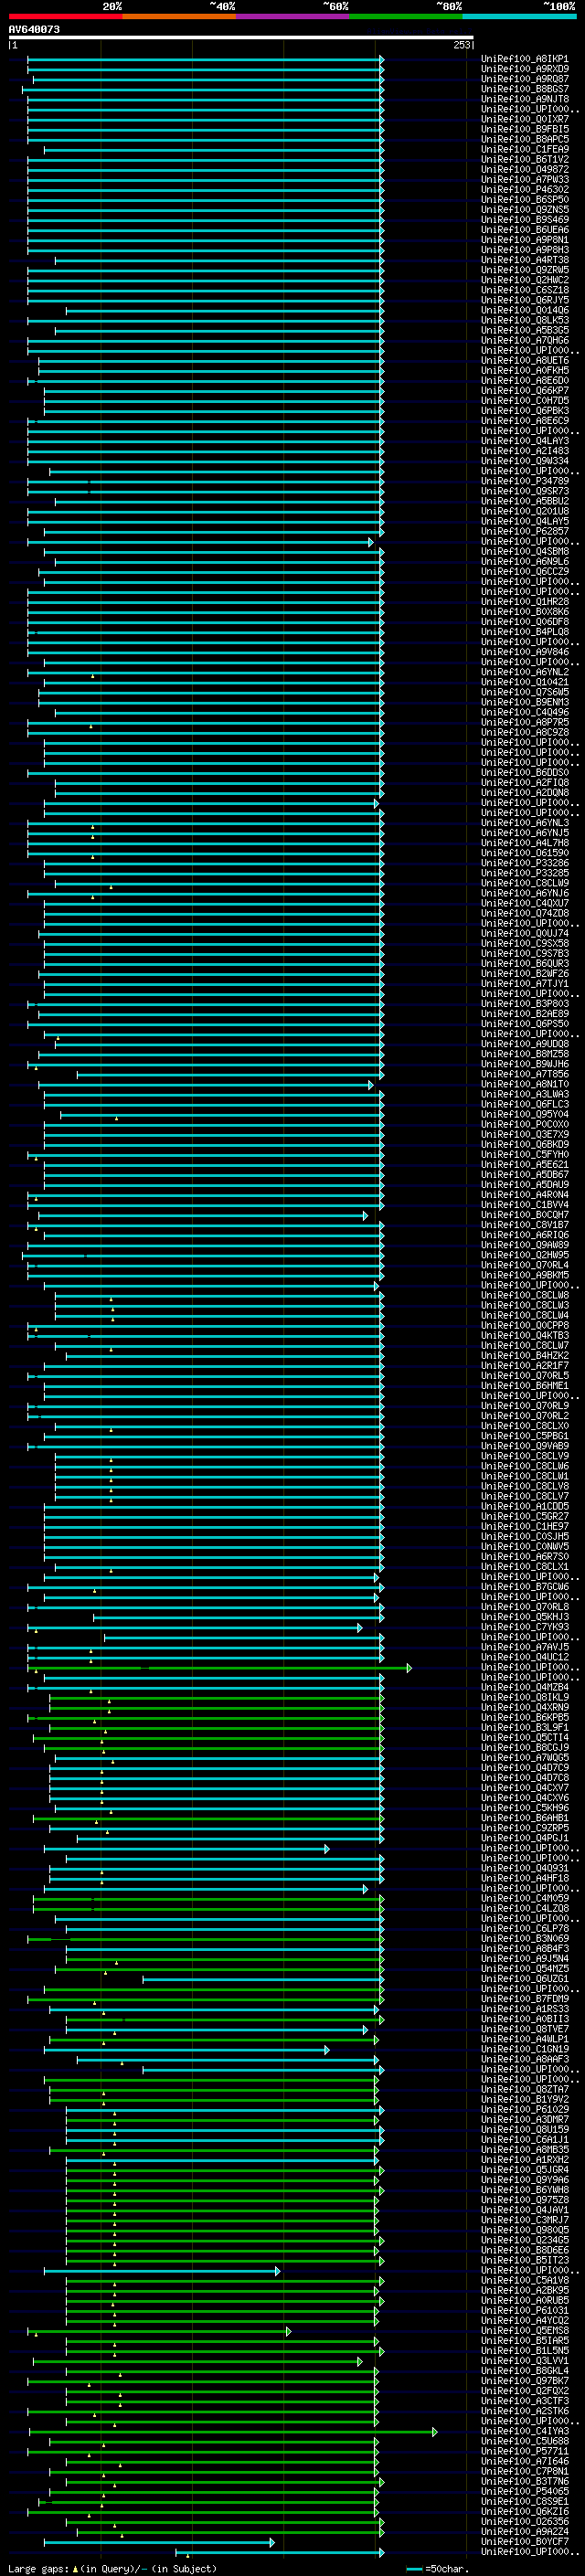Open hit UniRef100_P34789
Screen dimensions: 585x2576
[525, 481]
